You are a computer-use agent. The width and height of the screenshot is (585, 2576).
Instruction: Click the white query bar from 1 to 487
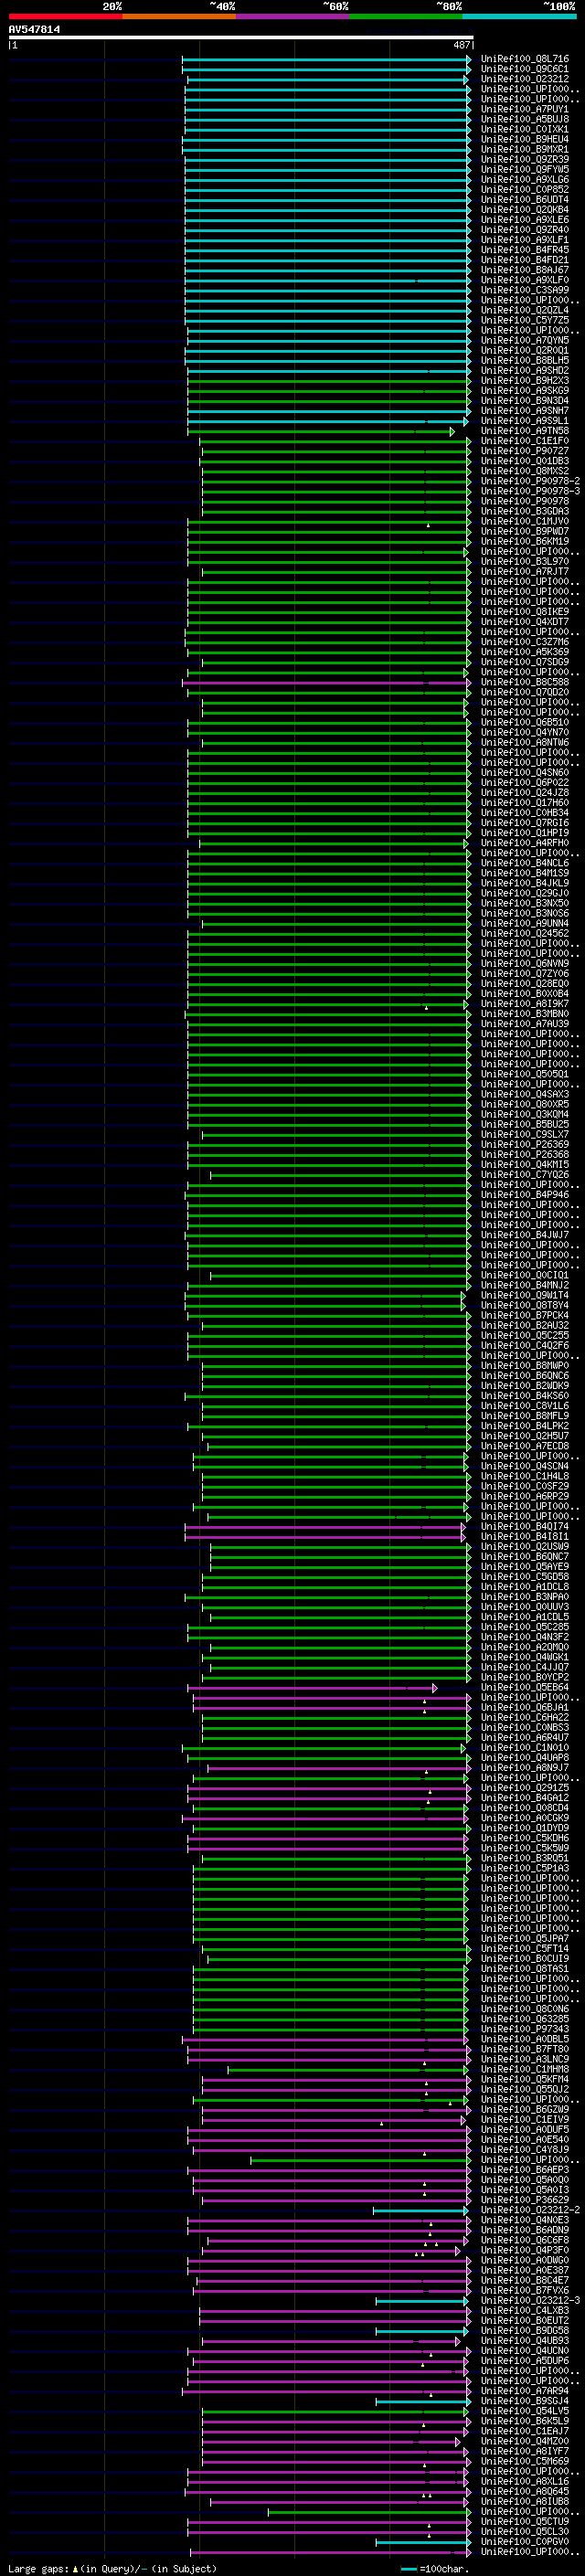click(x=241, y=38)
